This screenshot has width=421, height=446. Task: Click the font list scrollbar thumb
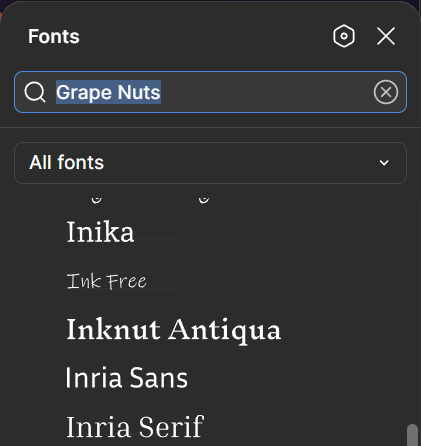pos(412,435)
